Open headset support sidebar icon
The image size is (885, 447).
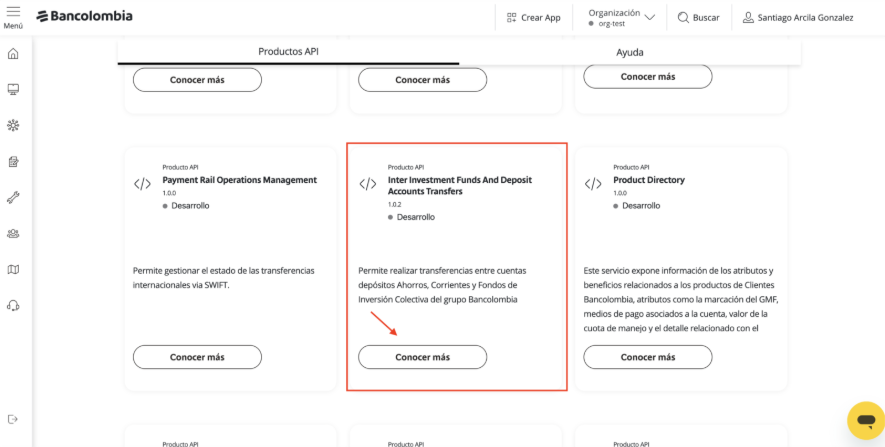13,306
